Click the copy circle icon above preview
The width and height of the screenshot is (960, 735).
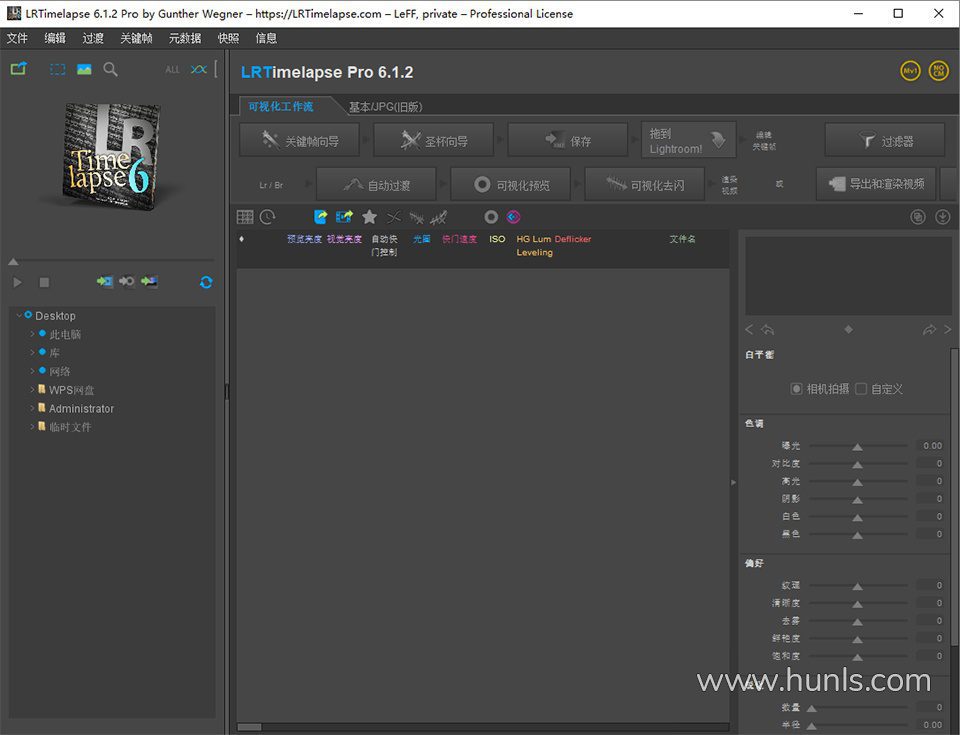click(918, 217)
